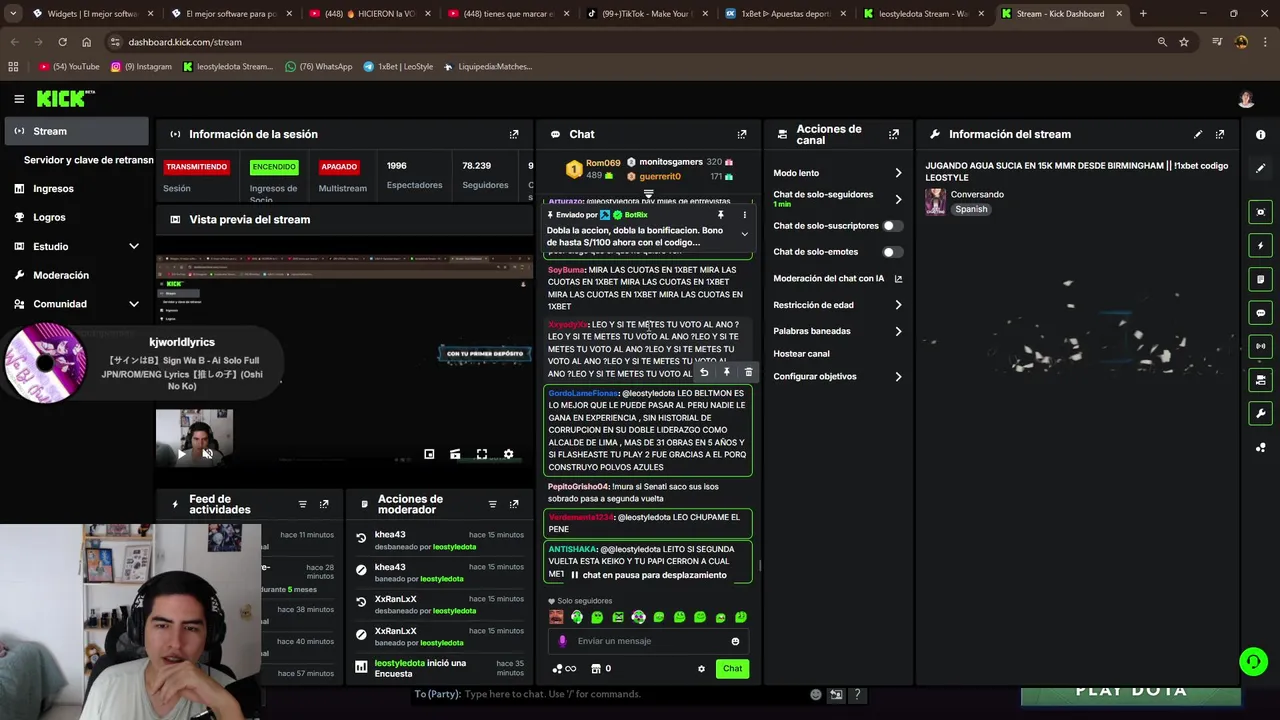Click the channel points icon below chat input

(564, 669)
